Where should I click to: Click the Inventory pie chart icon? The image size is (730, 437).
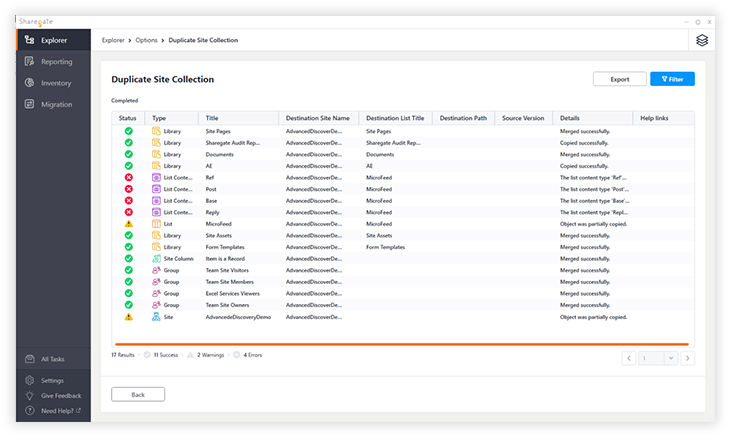tap(29, 83)
